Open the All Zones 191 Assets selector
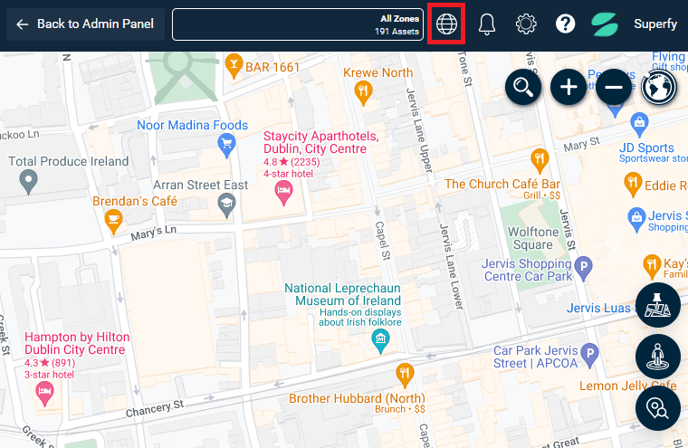This screenshot has width=688, height=448. click(298, 25)
